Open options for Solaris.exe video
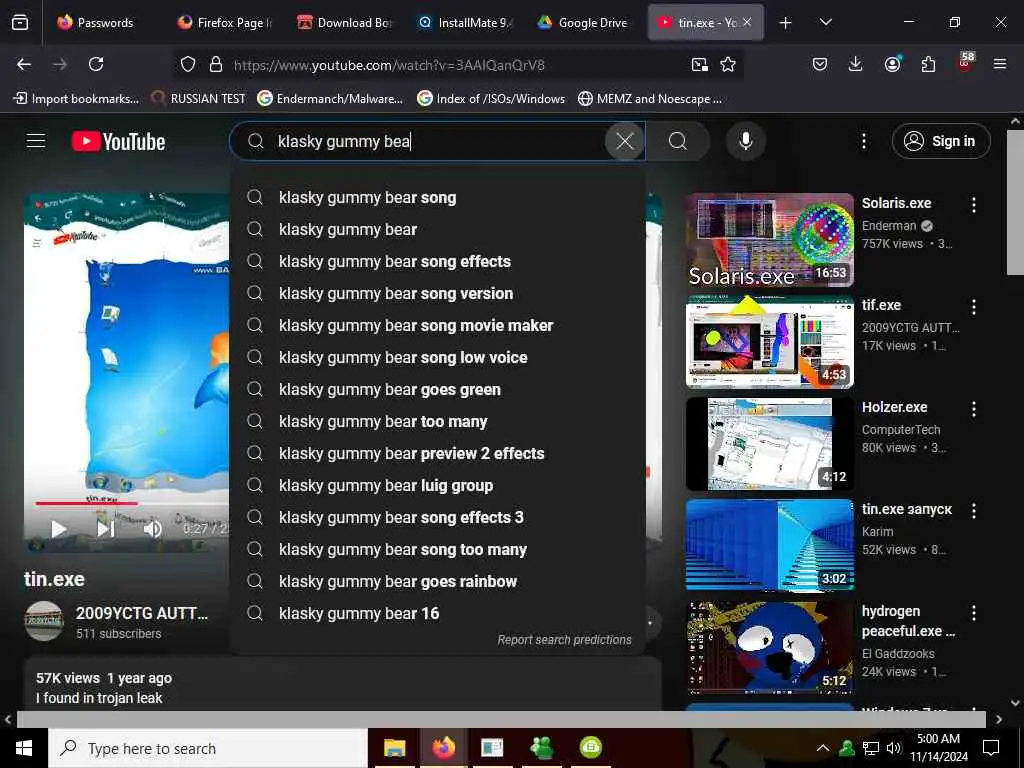Screen dimensions: 1024x768 (974, 205)
